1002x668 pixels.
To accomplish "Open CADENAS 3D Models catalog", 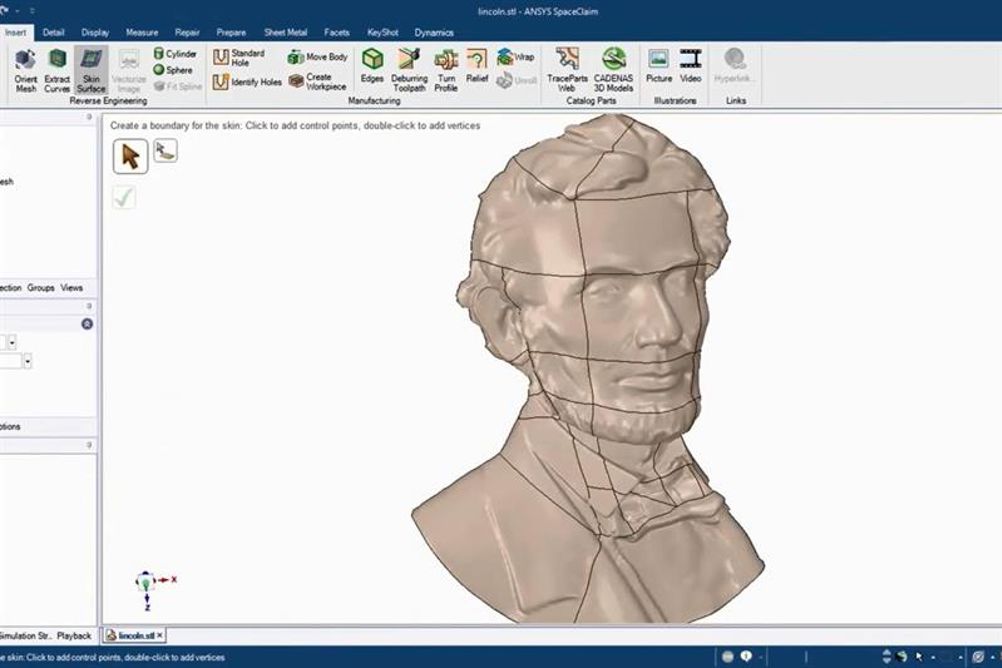I will [613, 70].
